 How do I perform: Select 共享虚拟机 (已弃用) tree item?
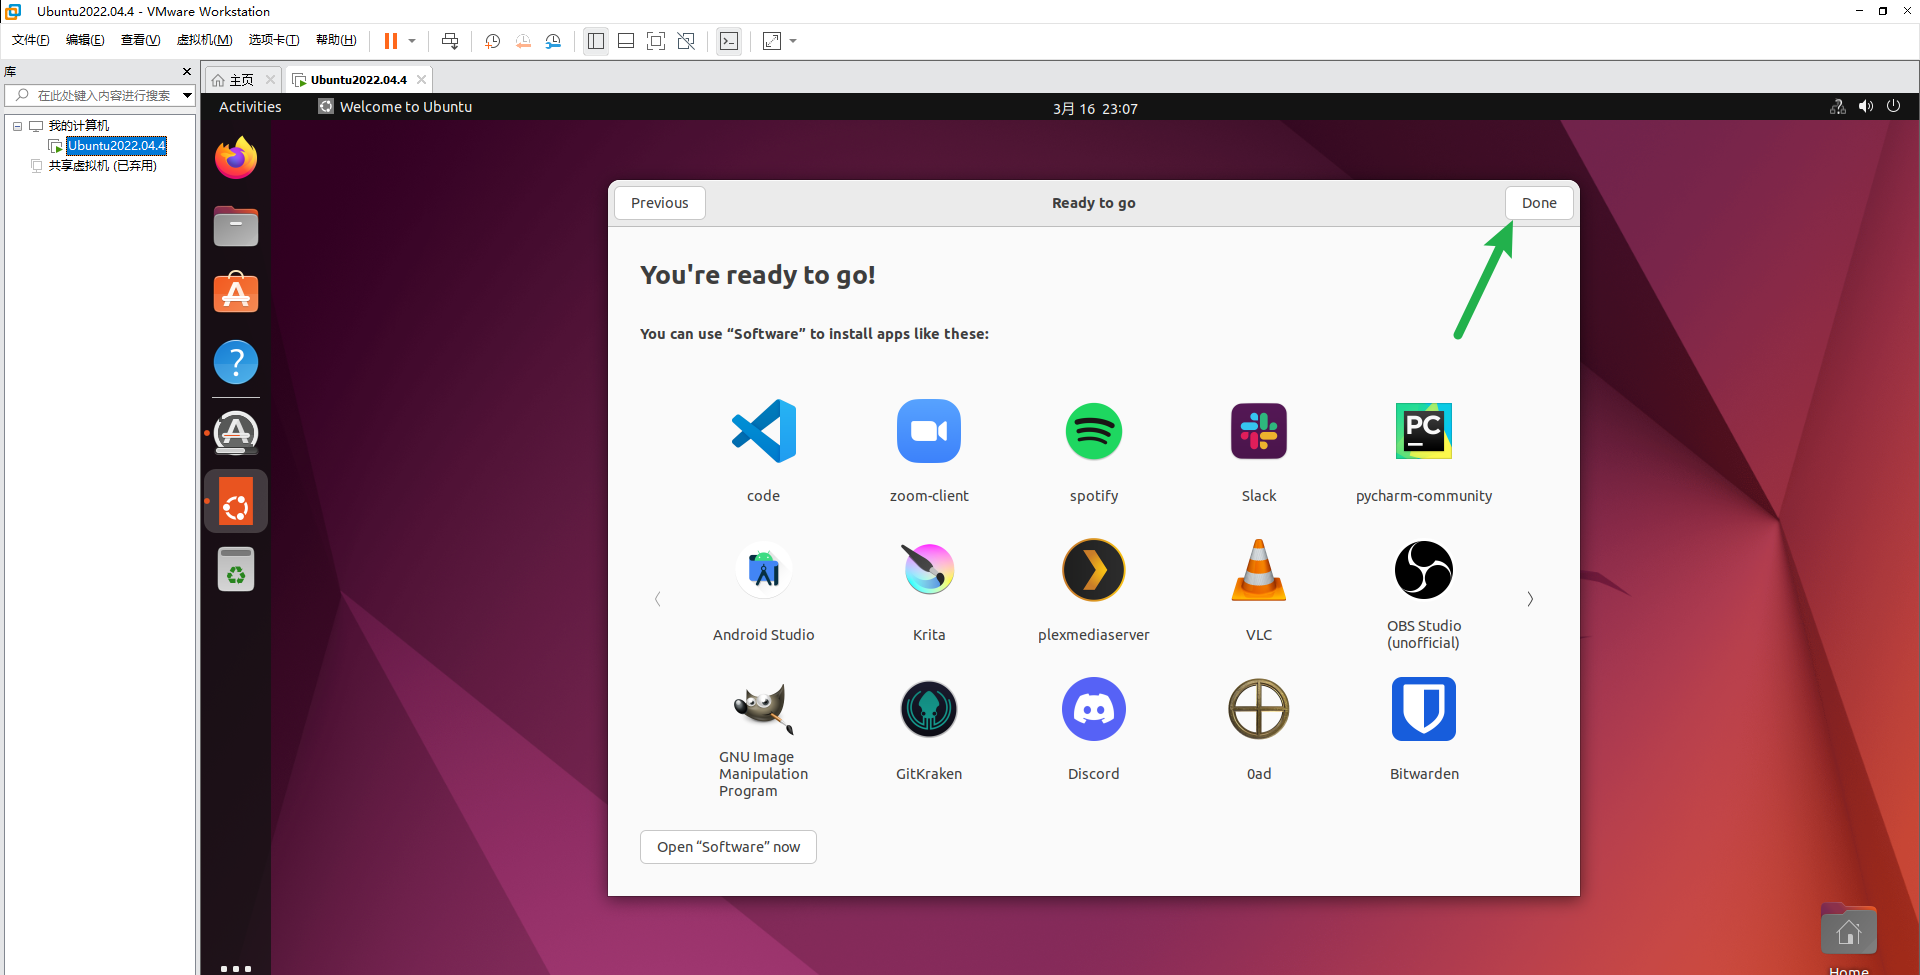point(102,166)
